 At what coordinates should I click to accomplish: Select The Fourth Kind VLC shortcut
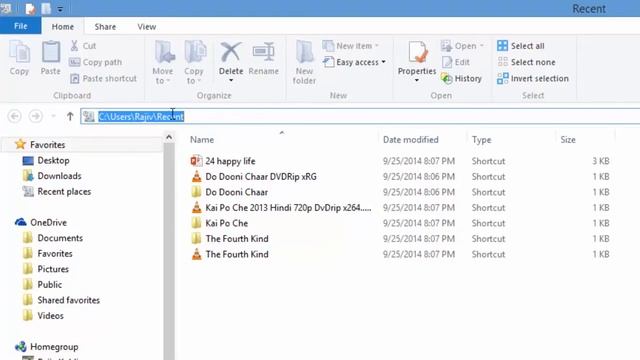pyautogui.click(x=229, y=254)
